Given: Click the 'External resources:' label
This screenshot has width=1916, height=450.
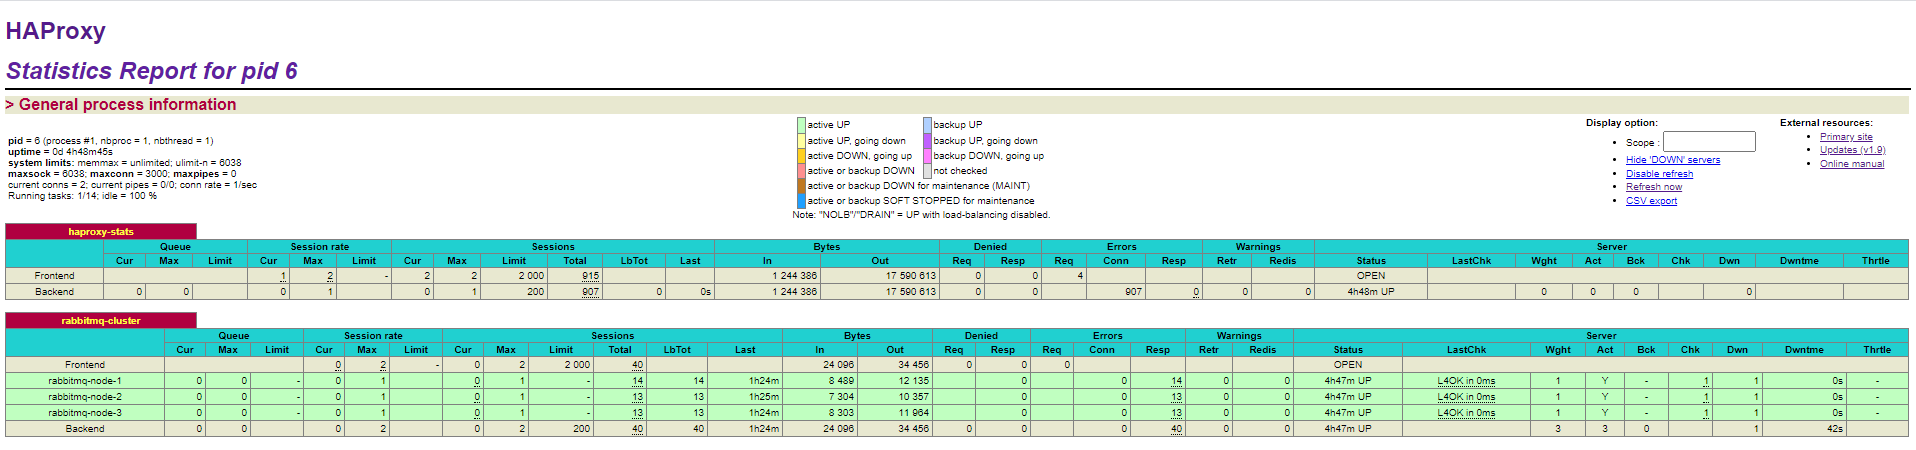Looking at the screenshot, I should pyautogui.click(x=1826, y=123).
